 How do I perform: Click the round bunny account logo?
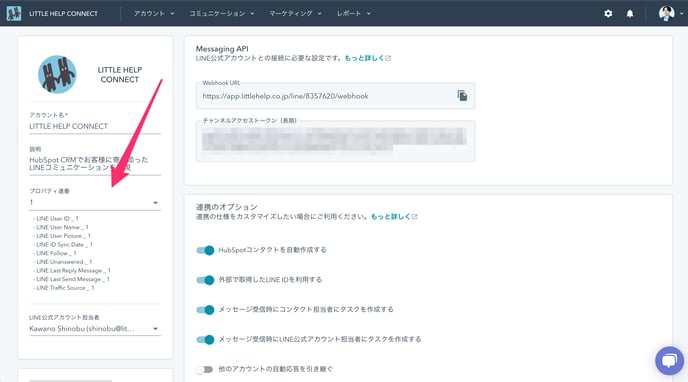(57, 74)
